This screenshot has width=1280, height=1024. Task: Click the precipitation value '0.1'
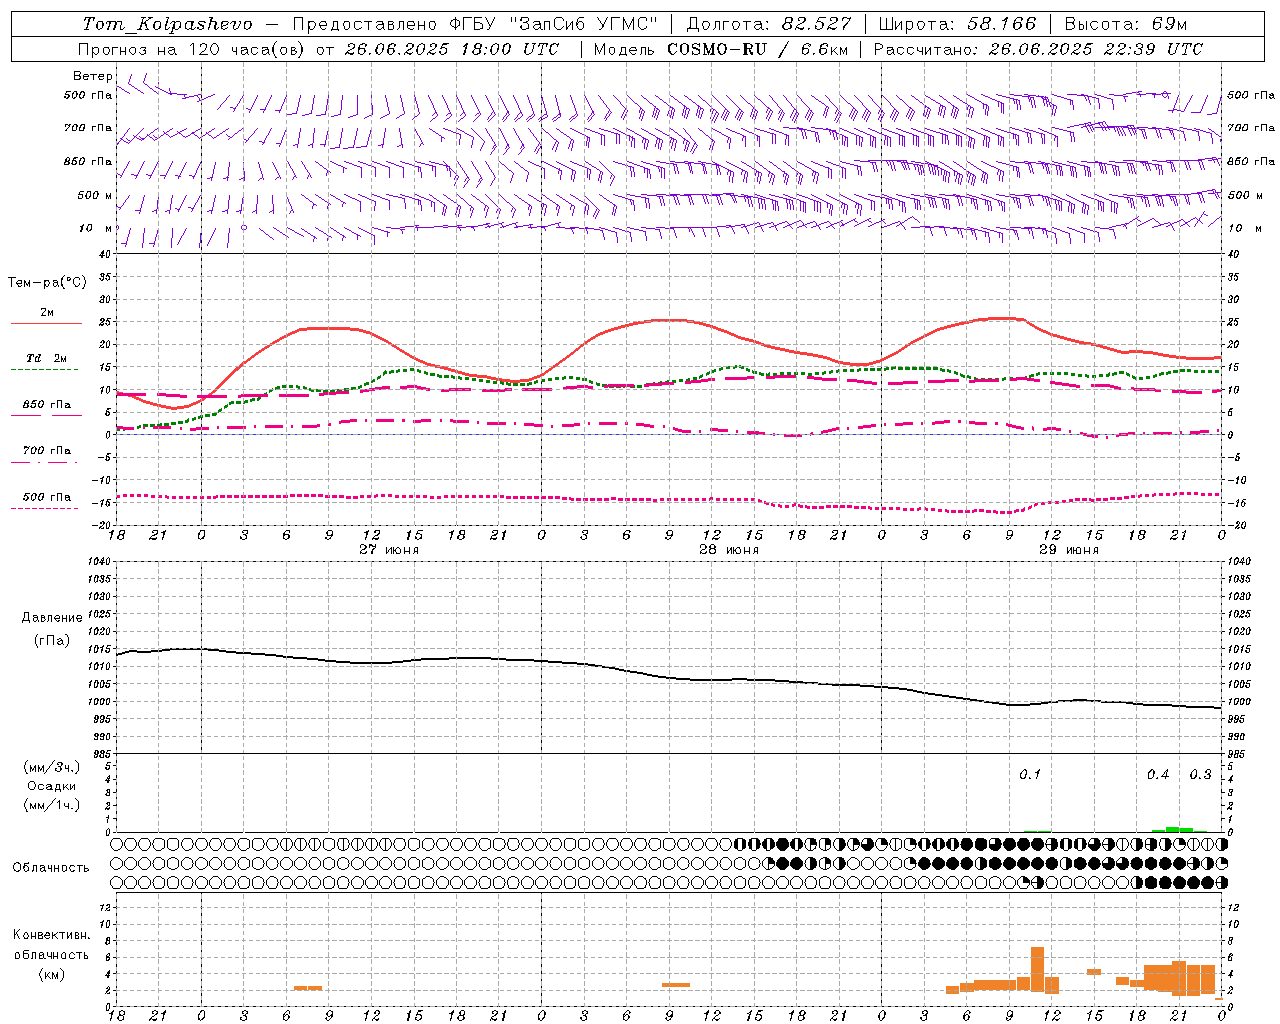1030,775
